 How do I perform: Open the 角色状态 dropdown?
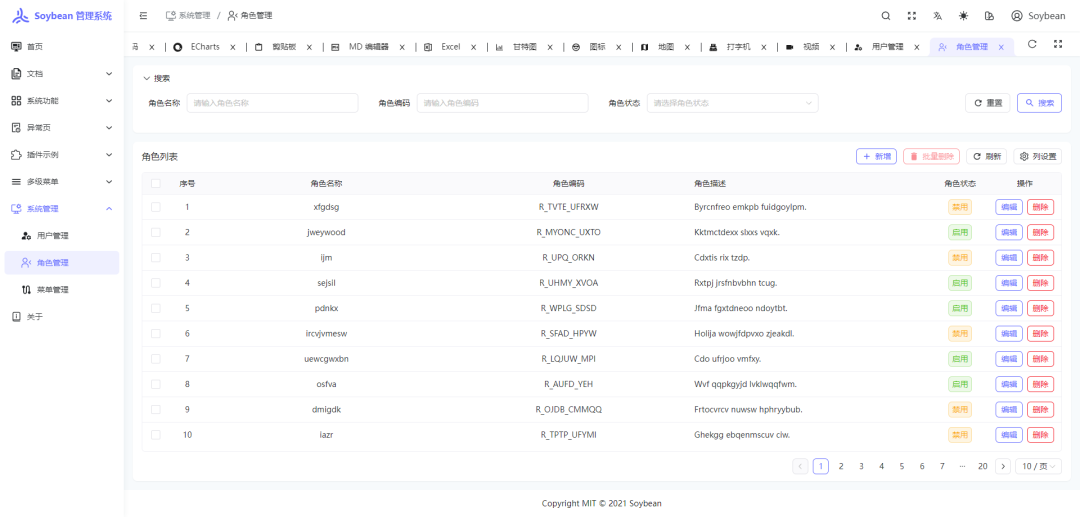click(x=732, y=103)
